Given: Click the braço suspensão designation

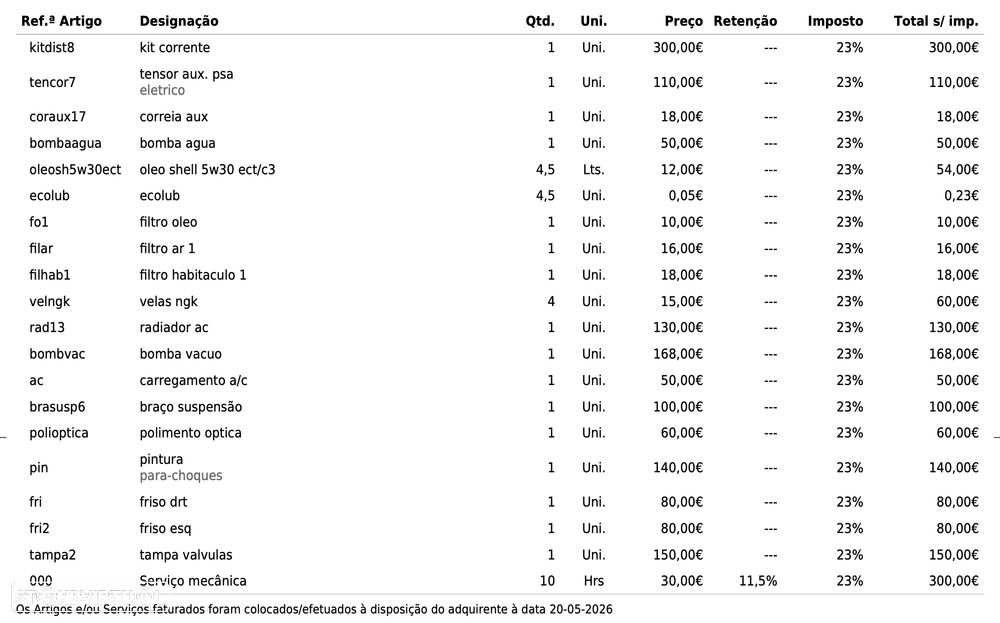Looking at the screenshot, I should click(x=191, y=407).
